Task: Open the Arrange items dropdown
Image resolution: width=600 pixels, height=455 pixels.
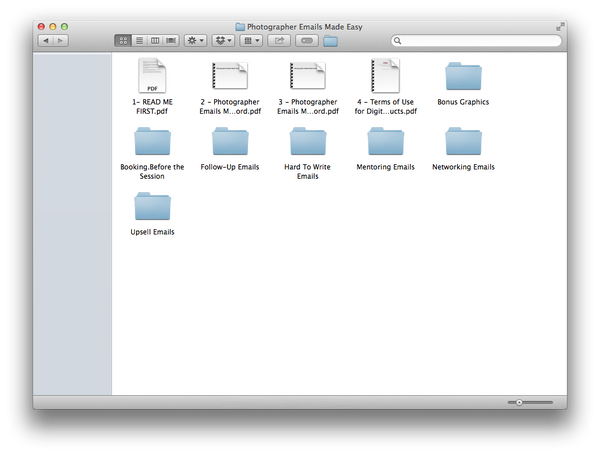Action: (x=251, y=41)
